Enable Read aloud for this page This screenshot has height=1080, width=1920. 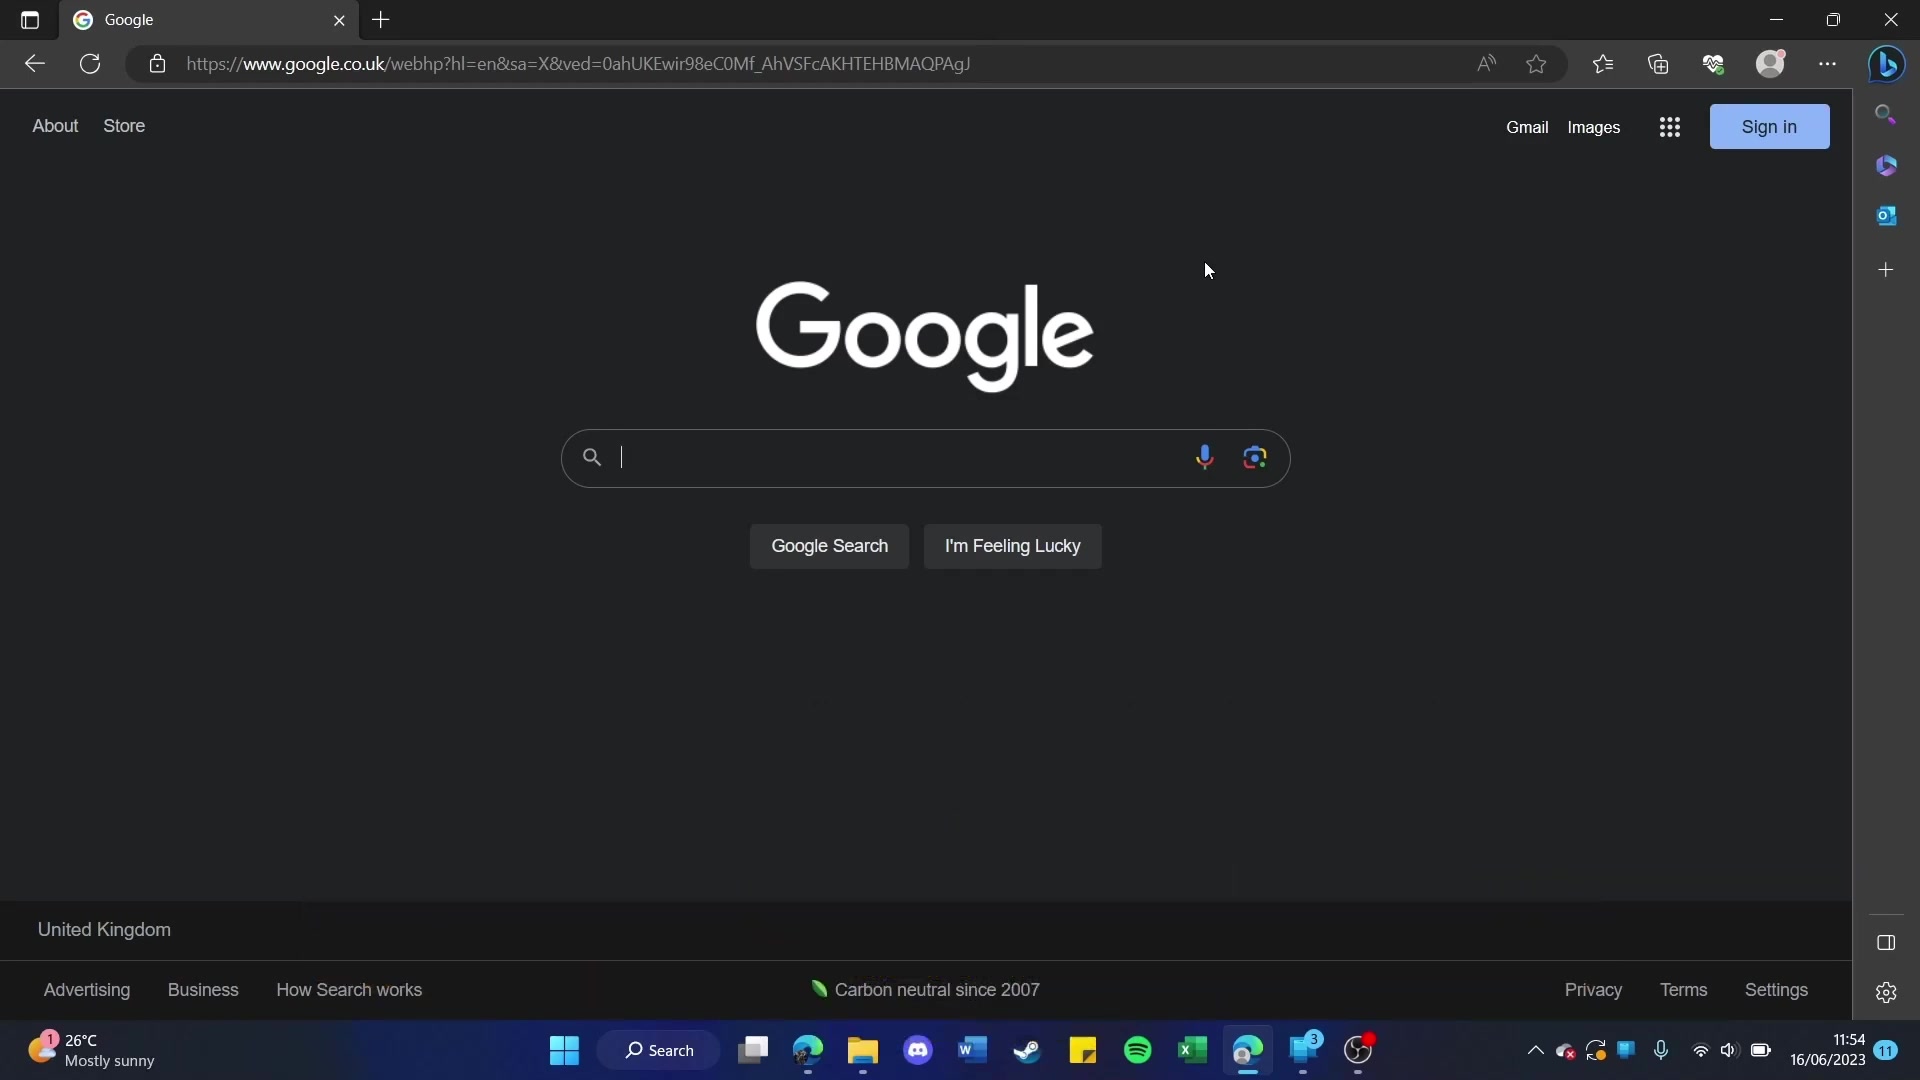(x=1487, y=64)
